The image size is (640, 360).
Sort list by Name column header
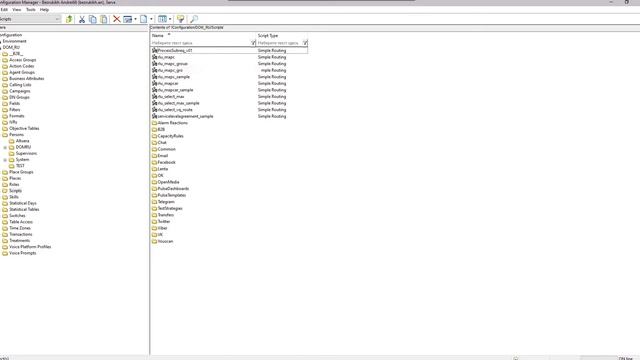[x=203, y=36]
